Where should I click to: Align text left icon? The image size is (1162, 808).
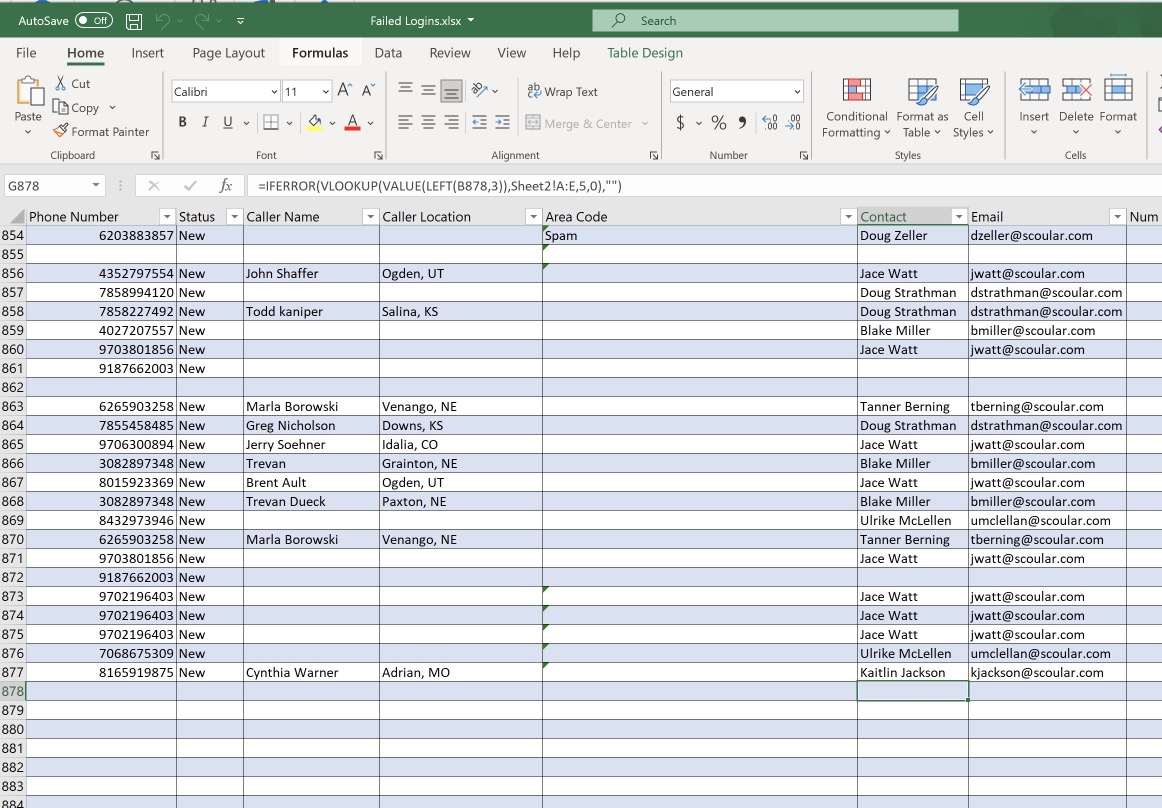tap(405, 122)
